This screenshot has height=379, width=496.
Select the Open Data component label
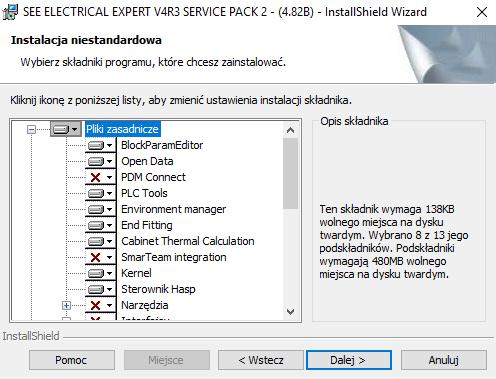(147, 161)
